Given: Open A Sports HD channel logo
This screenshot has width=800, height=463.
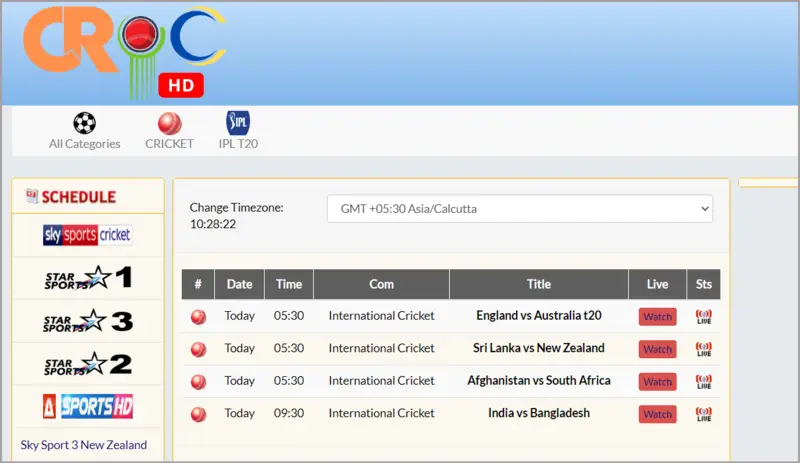Looking at the screenshot, I should pyautogui.click(x=88, y=406).
